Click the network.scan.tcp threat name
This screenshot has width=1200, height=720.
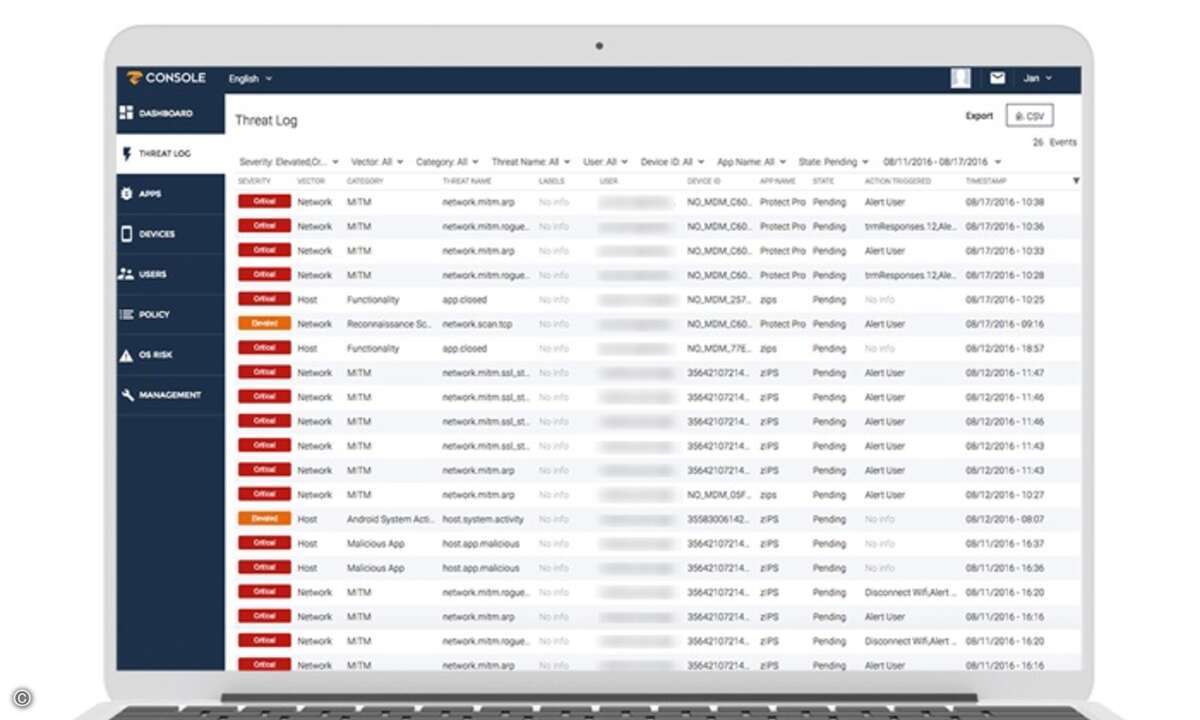478,324
